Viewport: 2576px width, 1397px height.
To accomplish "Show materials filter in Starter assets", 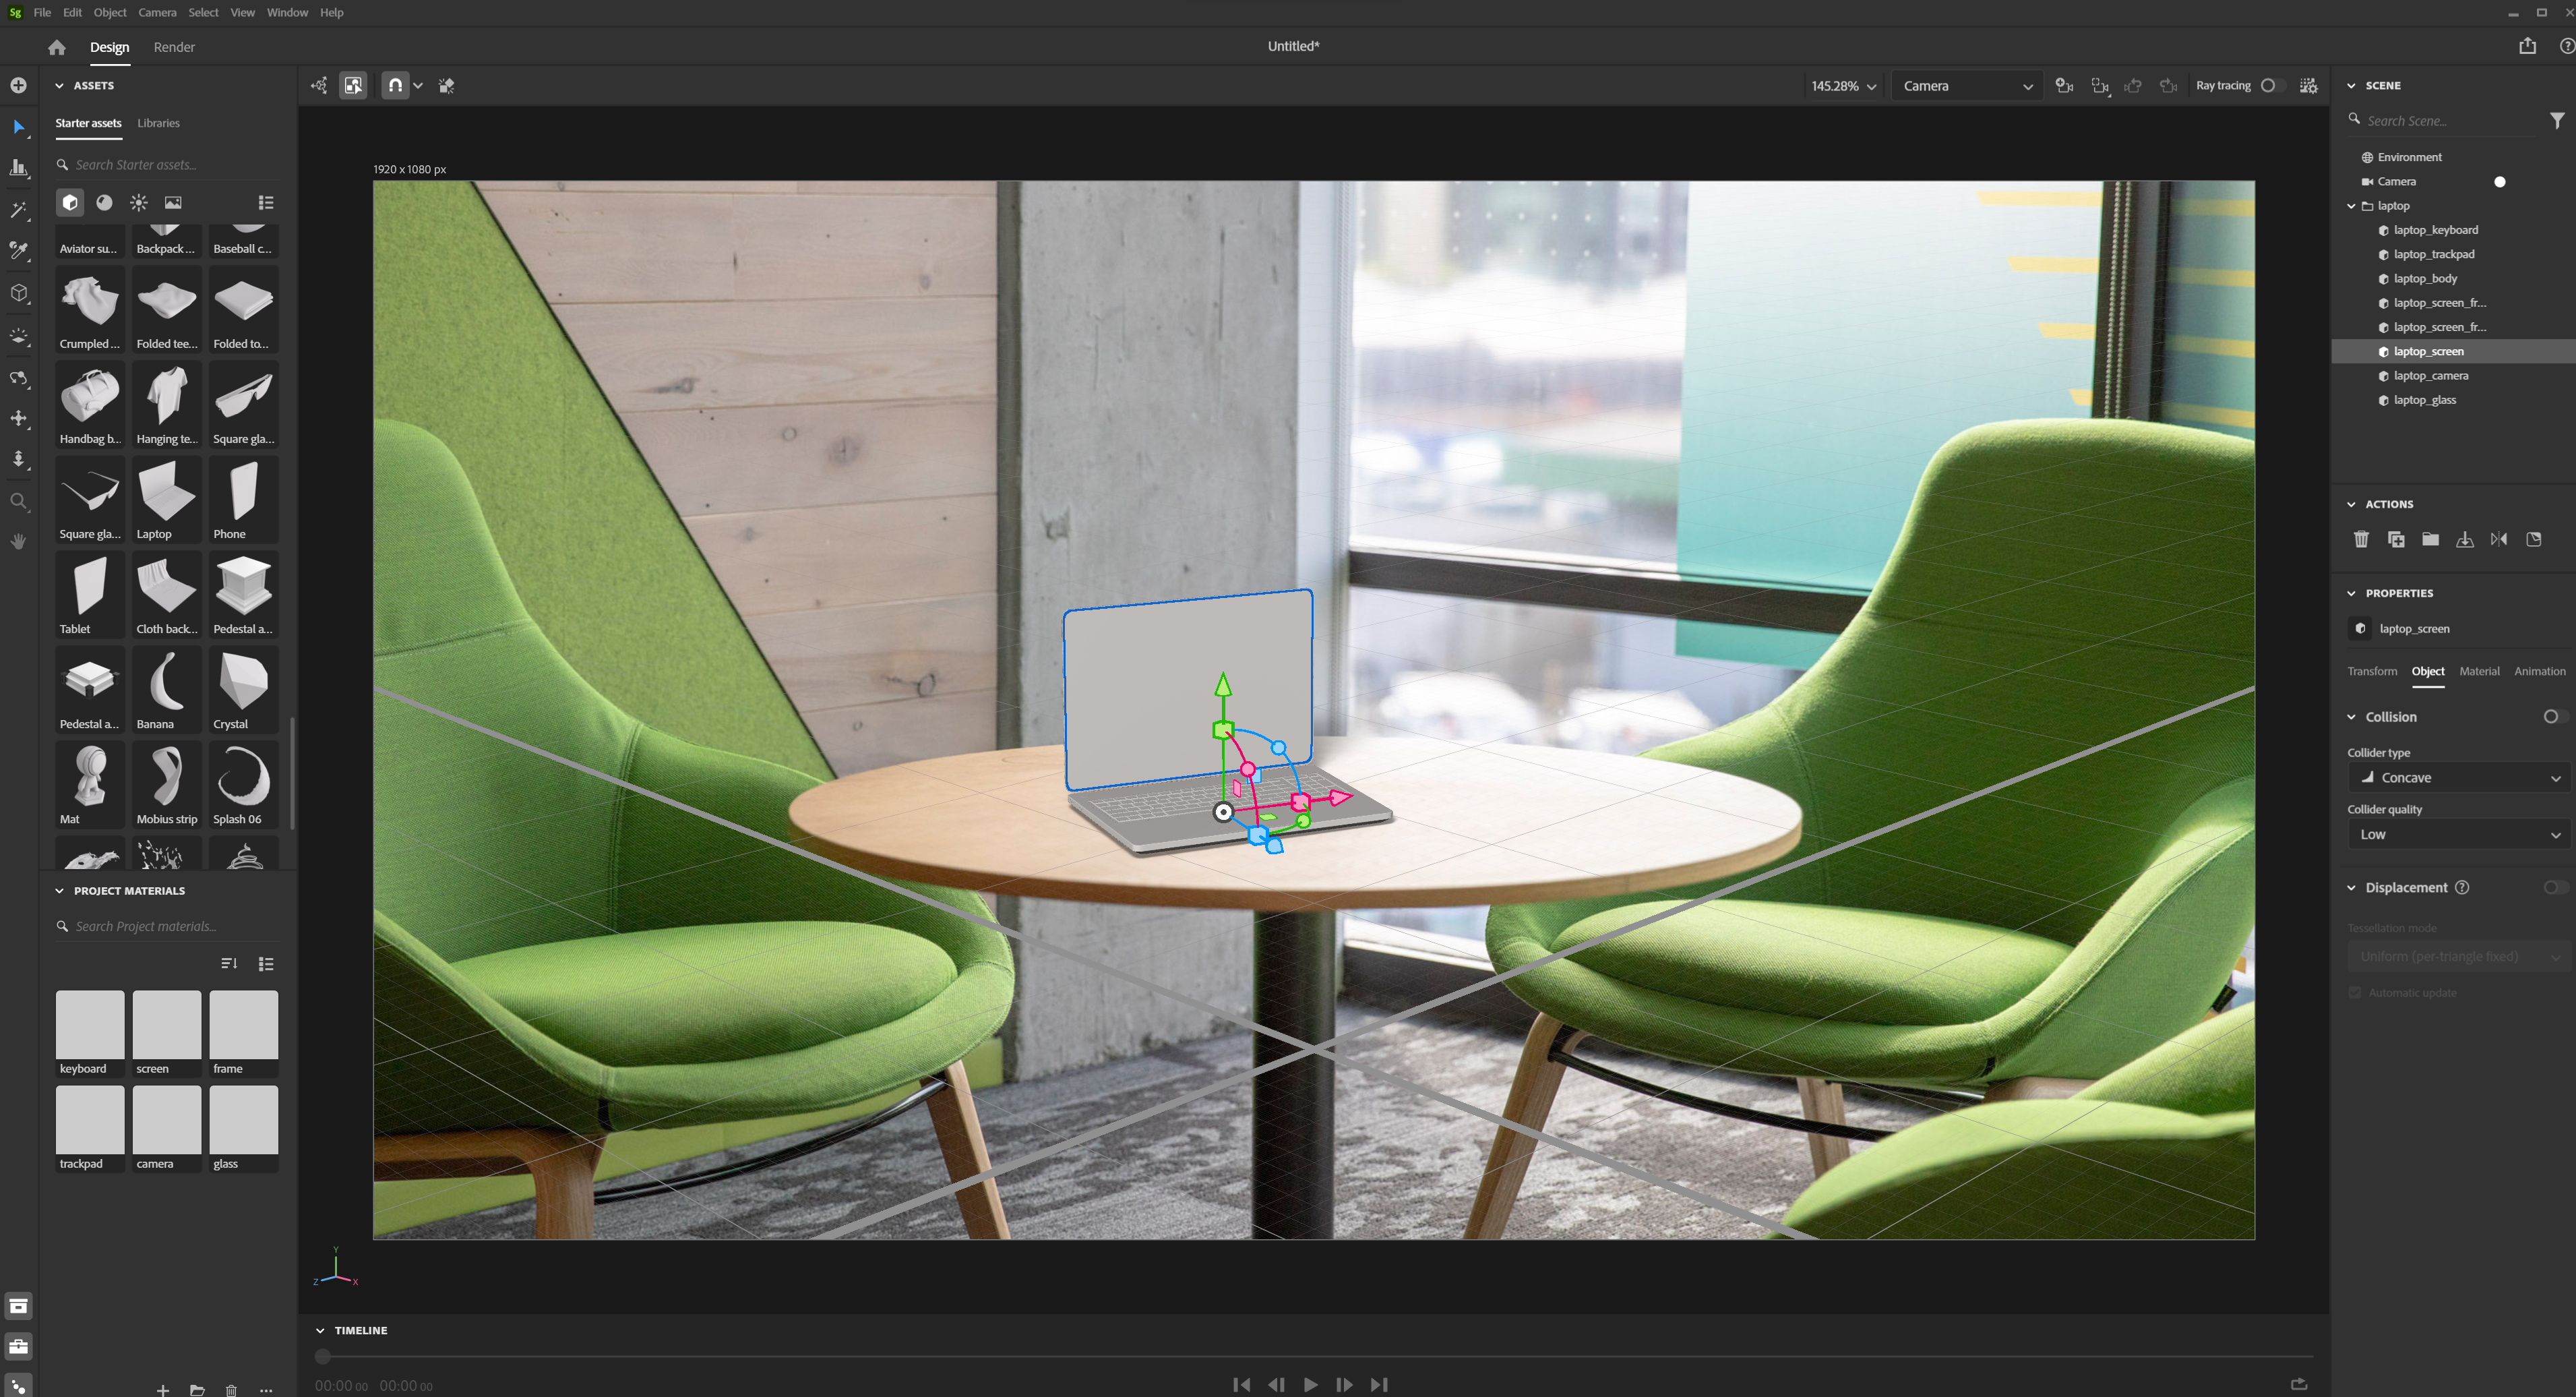I will pos(104,203).
